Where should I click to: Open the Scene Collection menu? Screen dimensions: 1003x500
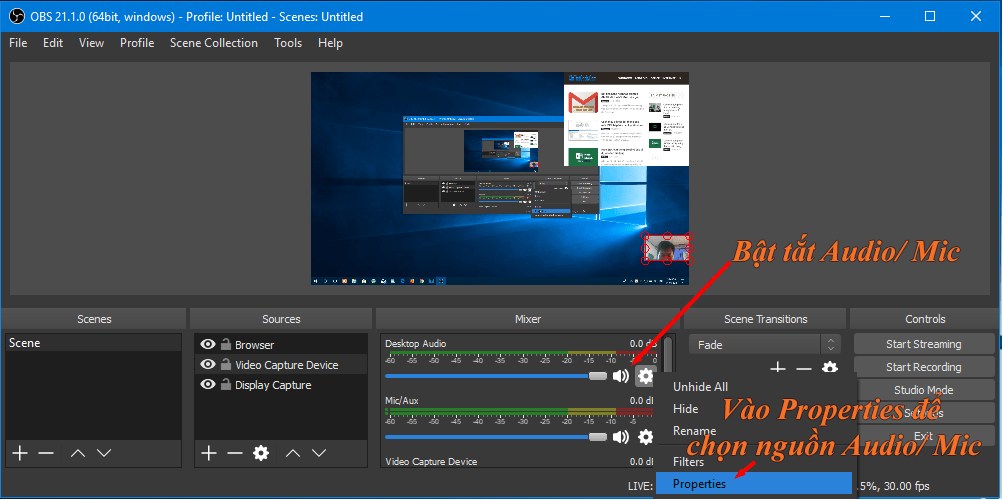(213, 43)
